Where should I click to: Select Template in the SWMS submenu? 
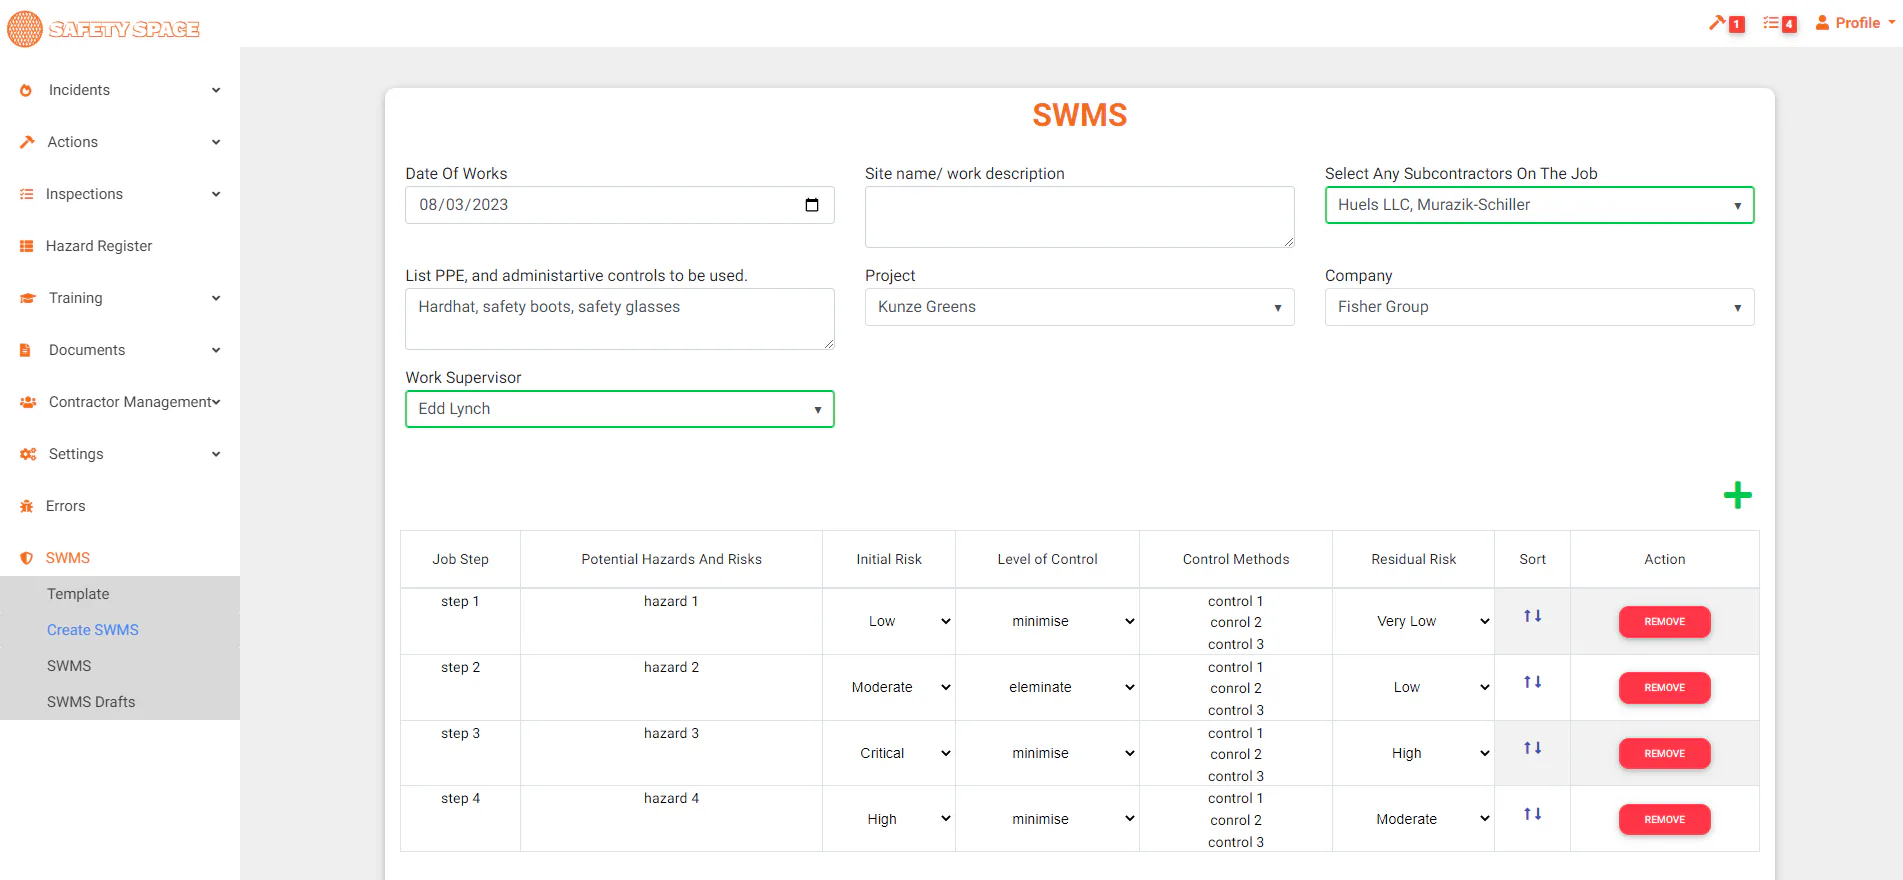(78, 594)
